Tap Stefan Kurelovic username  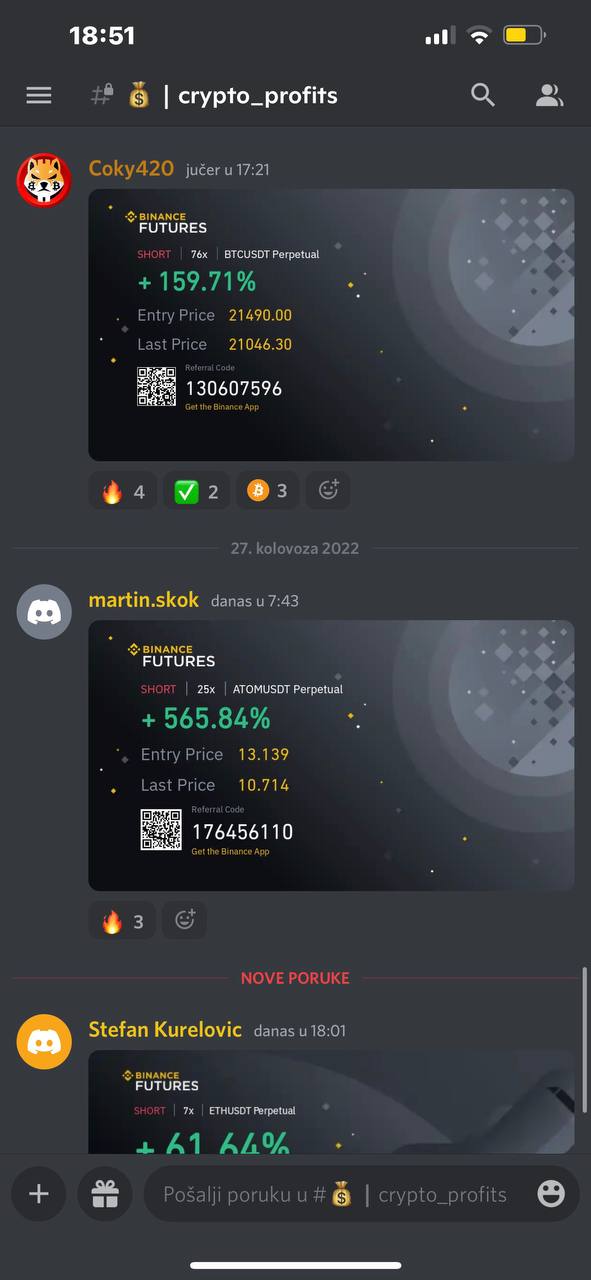pyautogui.click(x=165, y=1029)
